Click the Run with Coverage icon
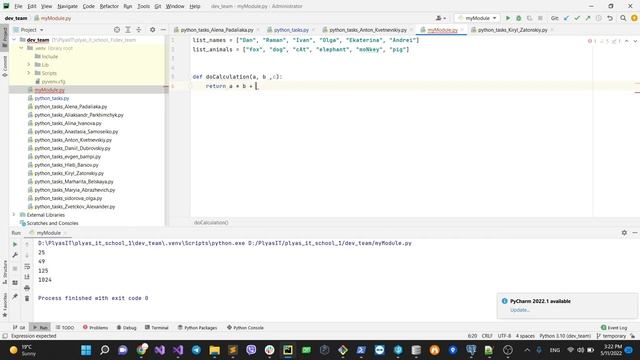Screen dimensions: 640x360 [529, 18]
